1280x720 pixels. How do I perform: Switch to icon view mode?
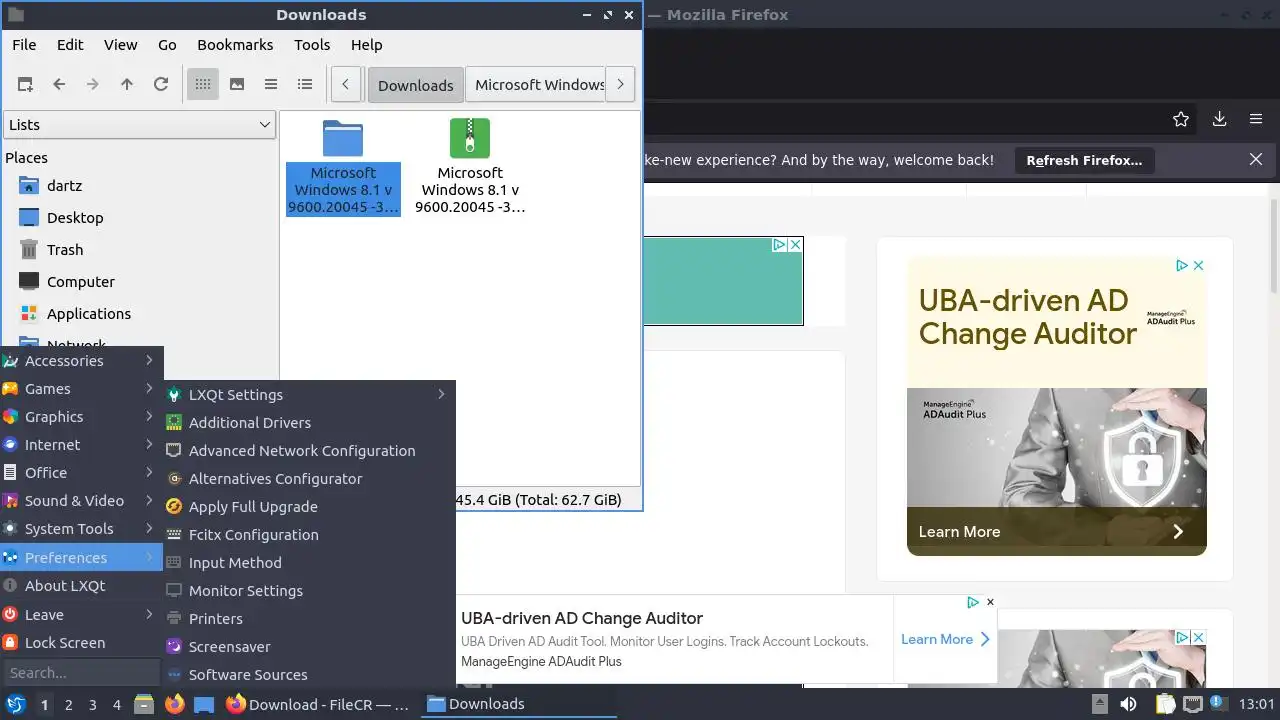click(203, 85)
